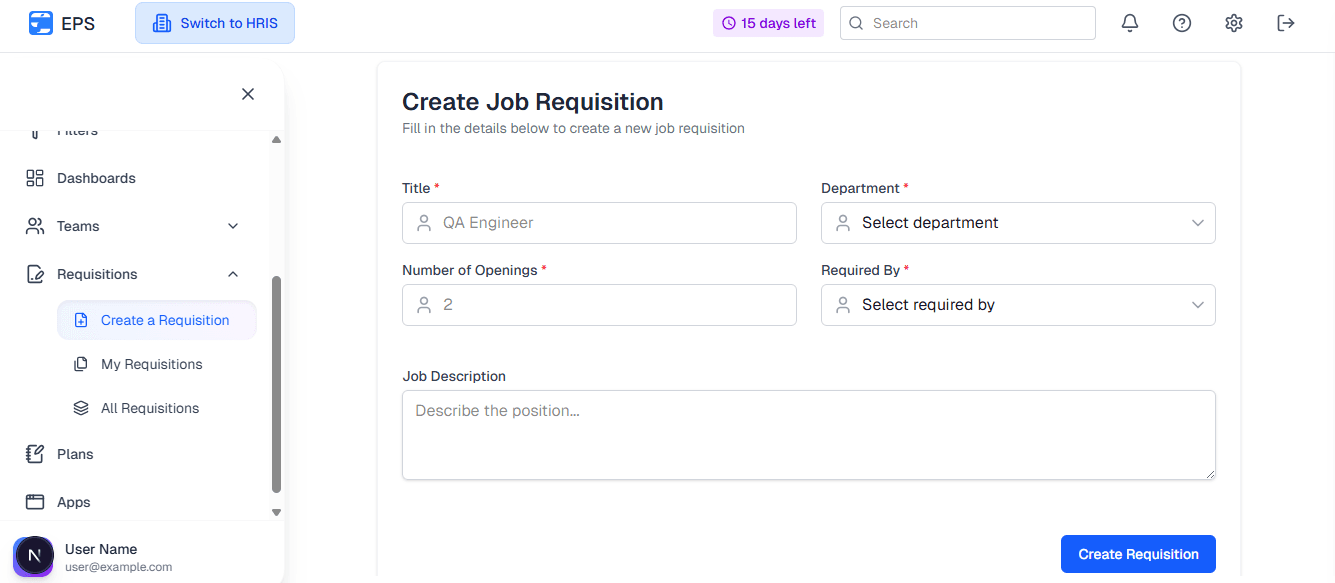
Task: Open My Requisitions
Action: tap(157, 364)
